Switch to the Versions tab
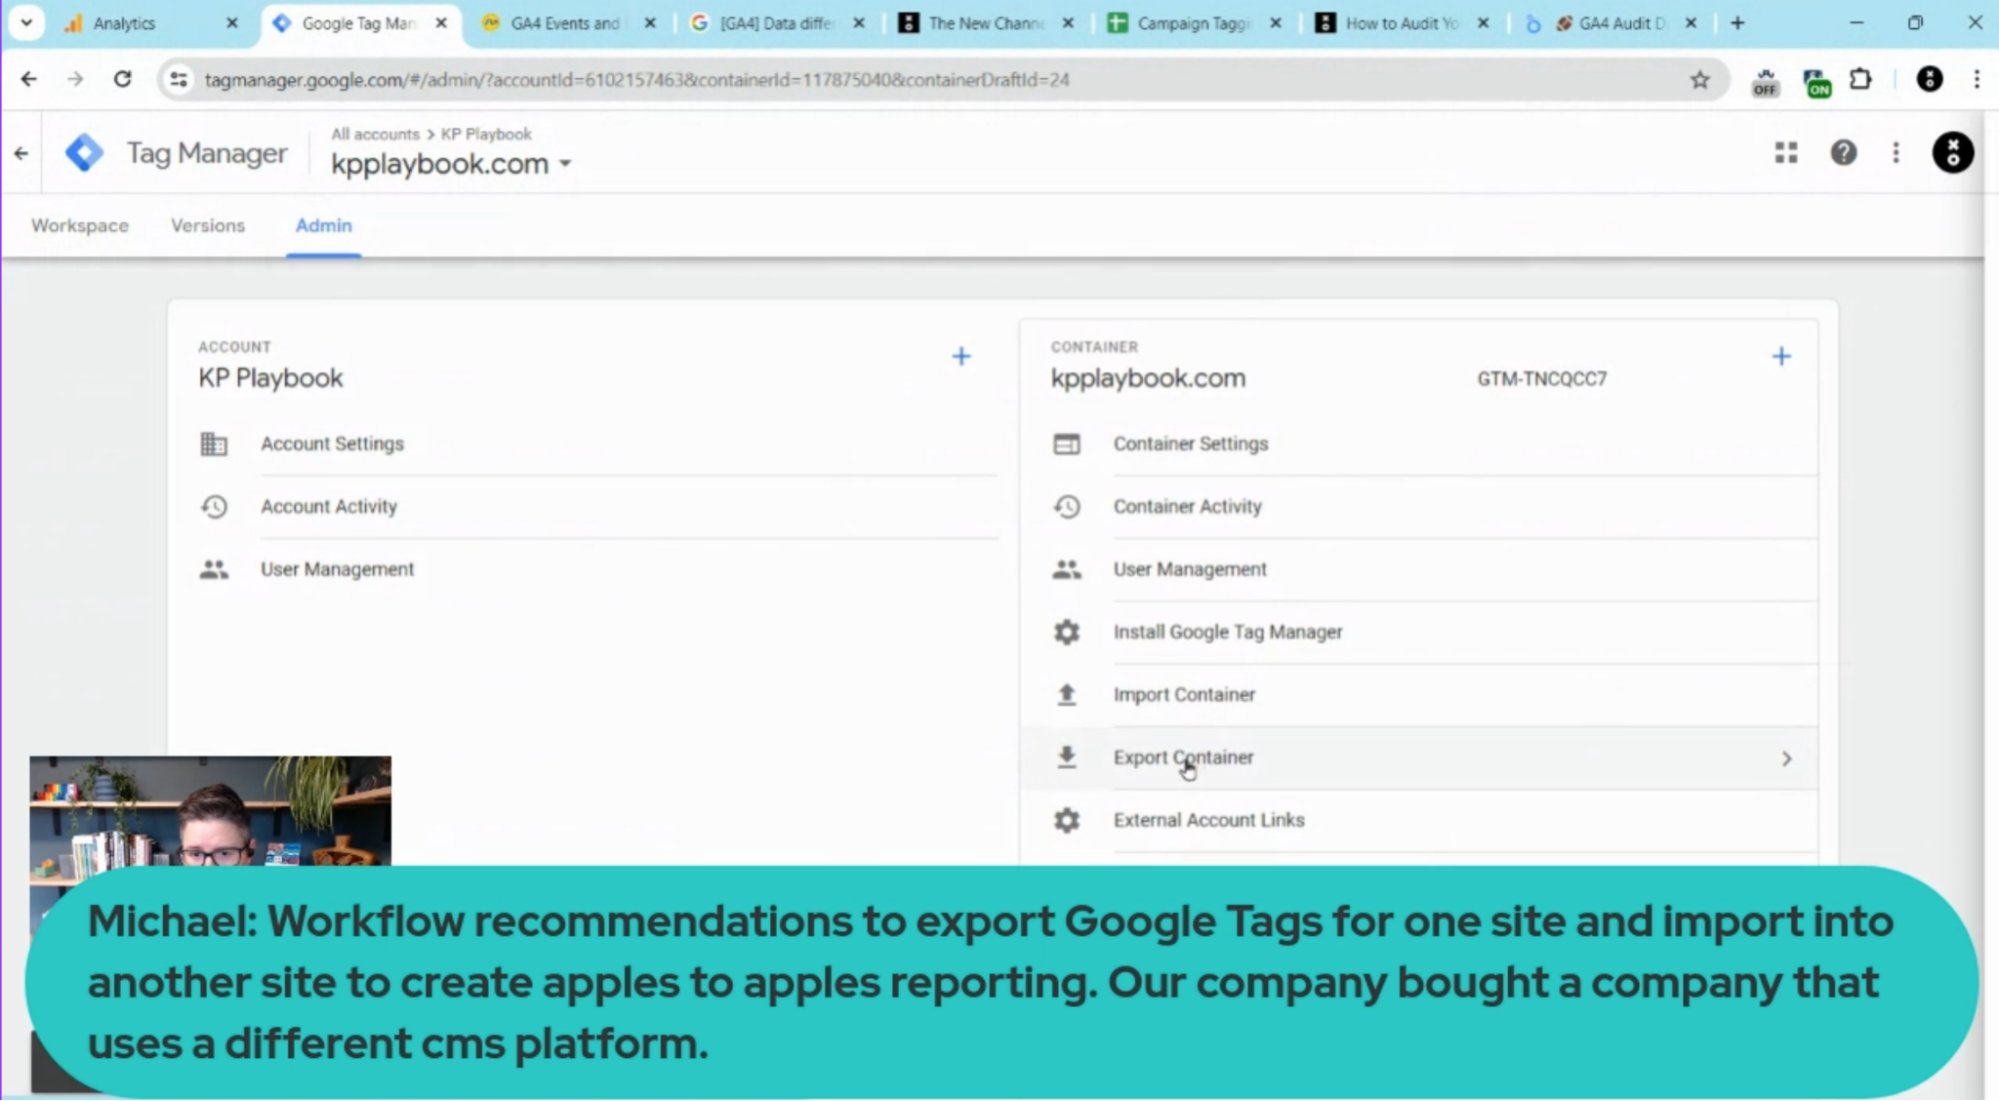Image resolution: width=1999 pixels, height=1101 pixels. tap(208, 226)
